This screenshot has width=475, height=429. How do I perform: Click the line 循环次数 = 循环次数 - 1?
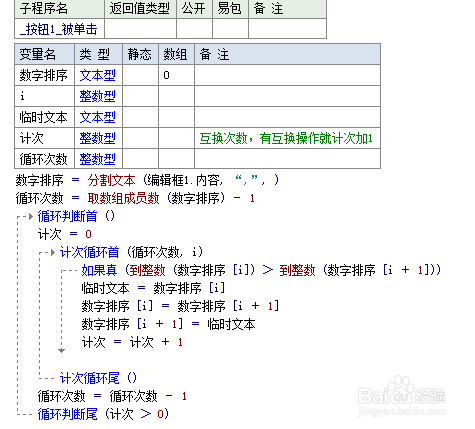[112, 396]
